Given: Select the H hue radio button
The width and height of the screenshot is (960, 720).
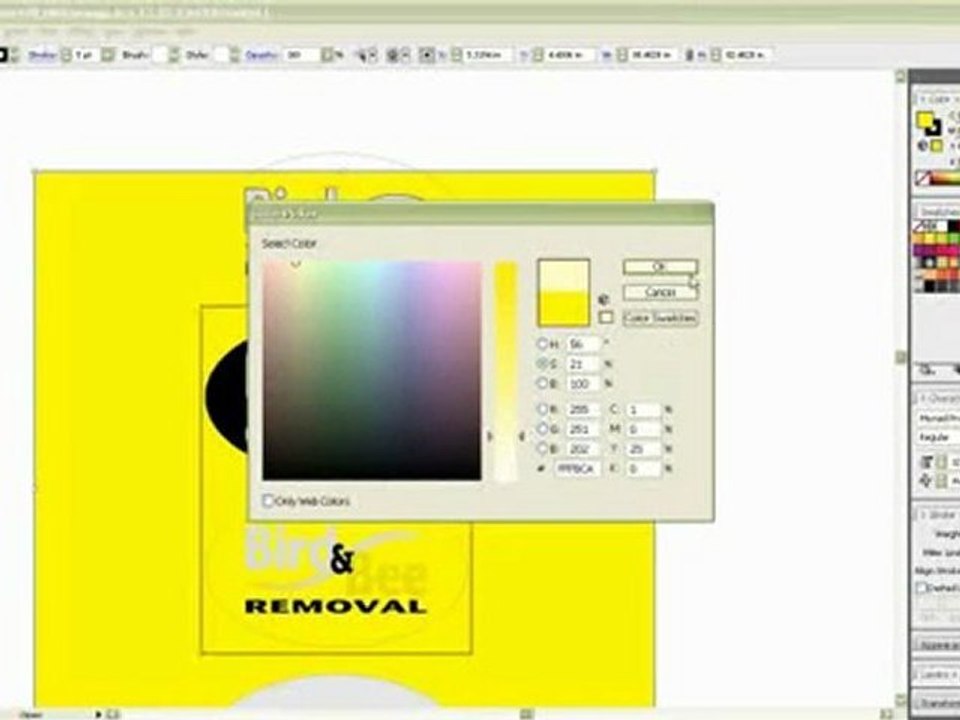Looking at the screenshot, I should click(542, 344).
